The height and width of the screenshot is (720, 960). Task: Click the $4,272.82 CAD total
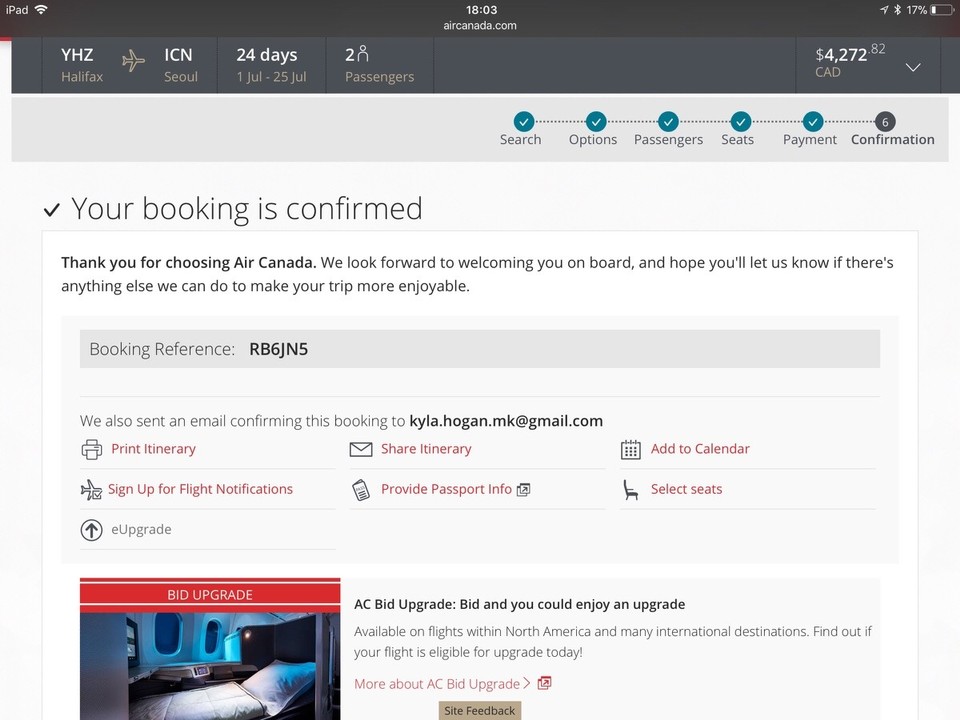tap(850, 61)
